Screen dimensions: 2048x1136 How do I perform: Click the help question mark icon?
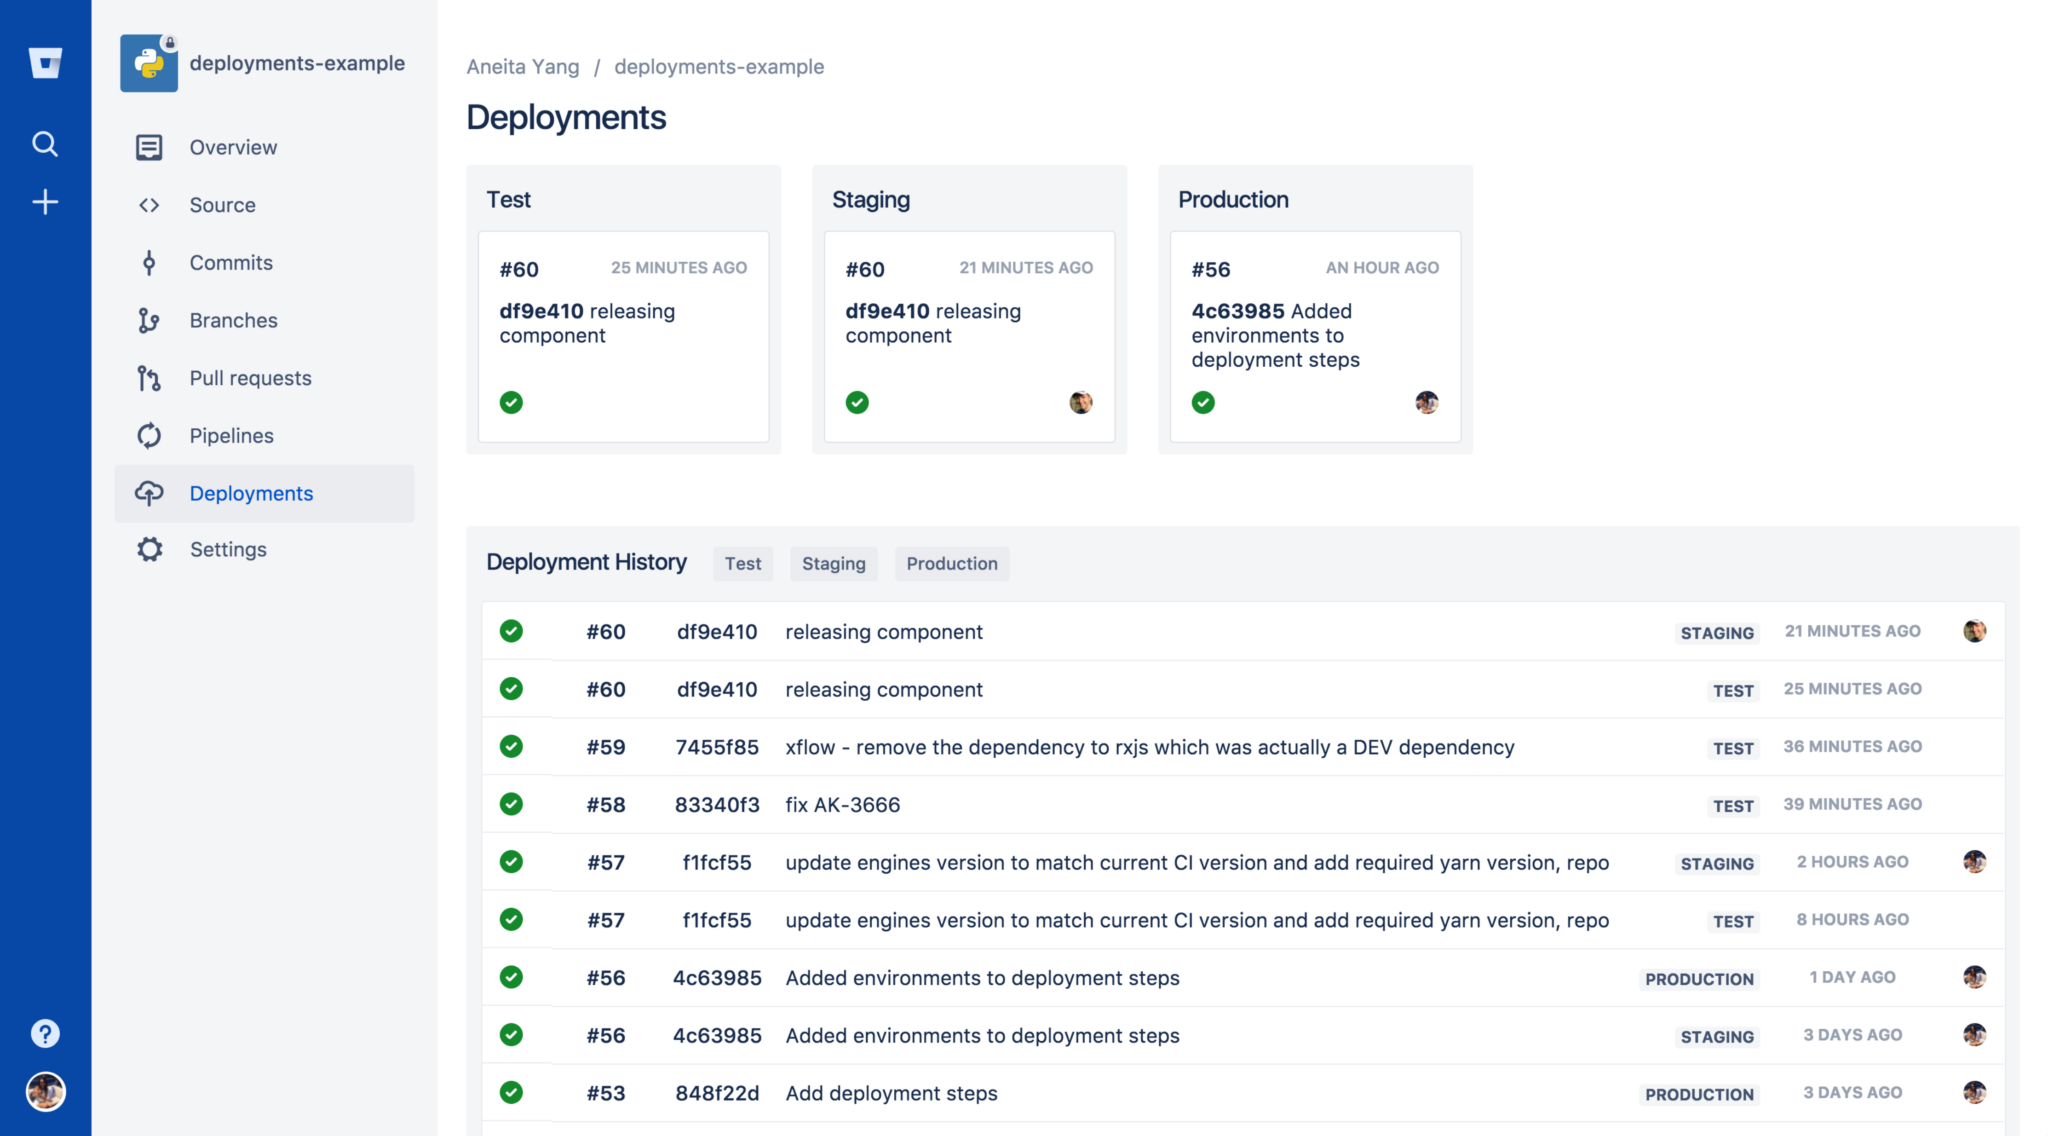click(45, 1033)
